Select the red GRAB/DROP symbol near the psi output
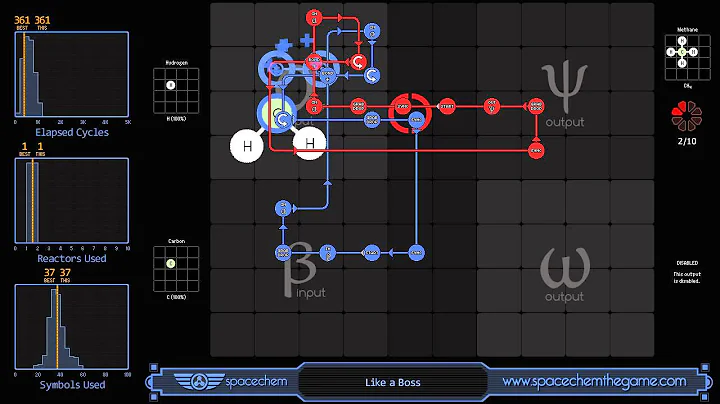The image size is (720, 404). coord(536,106)
